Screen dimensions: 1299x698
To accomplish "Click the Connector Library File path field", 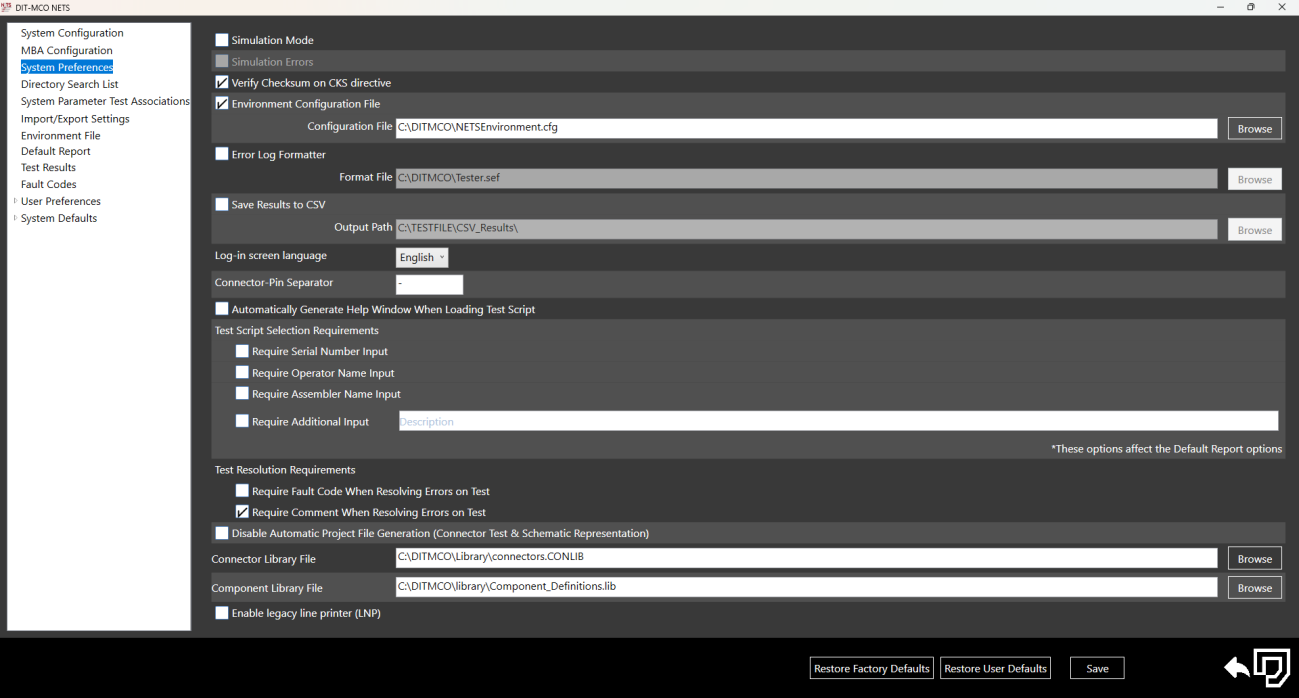I will [x=806, y=557].
